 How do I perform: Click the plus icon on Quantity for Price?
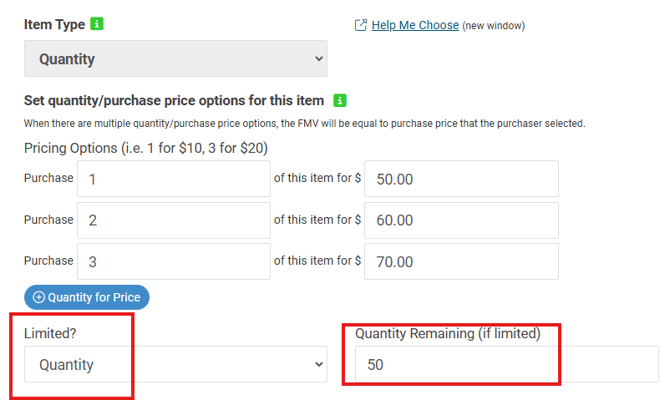coord(39,297)
